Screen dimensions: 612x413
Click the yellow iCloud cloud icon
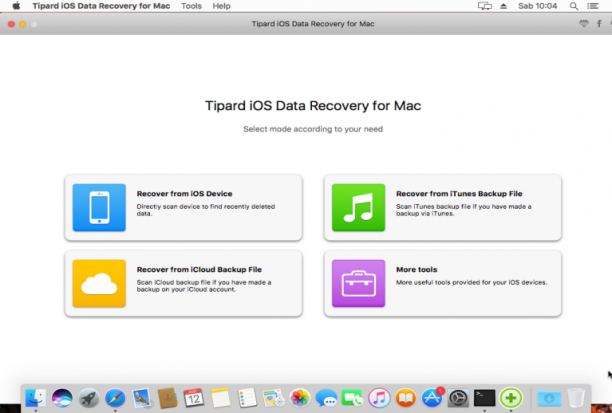(x=99, y=283)
